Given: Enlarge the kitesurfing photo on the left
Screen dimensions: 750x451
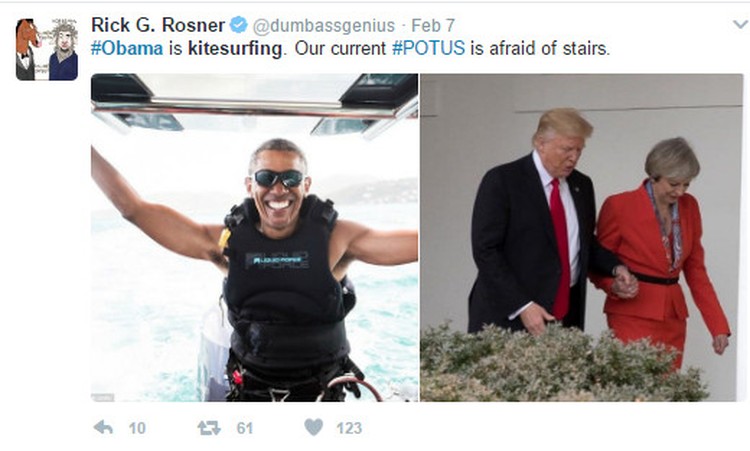Looking at the screenshot, I should [254, 237].
